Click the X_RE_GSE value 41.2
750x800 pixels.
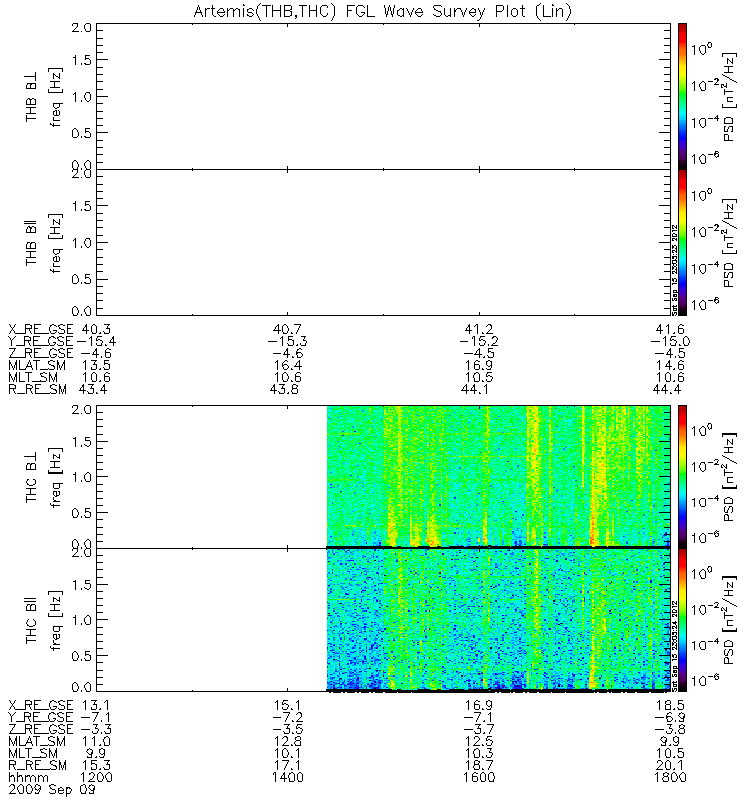pyautogui.click(x=479, y=329)
